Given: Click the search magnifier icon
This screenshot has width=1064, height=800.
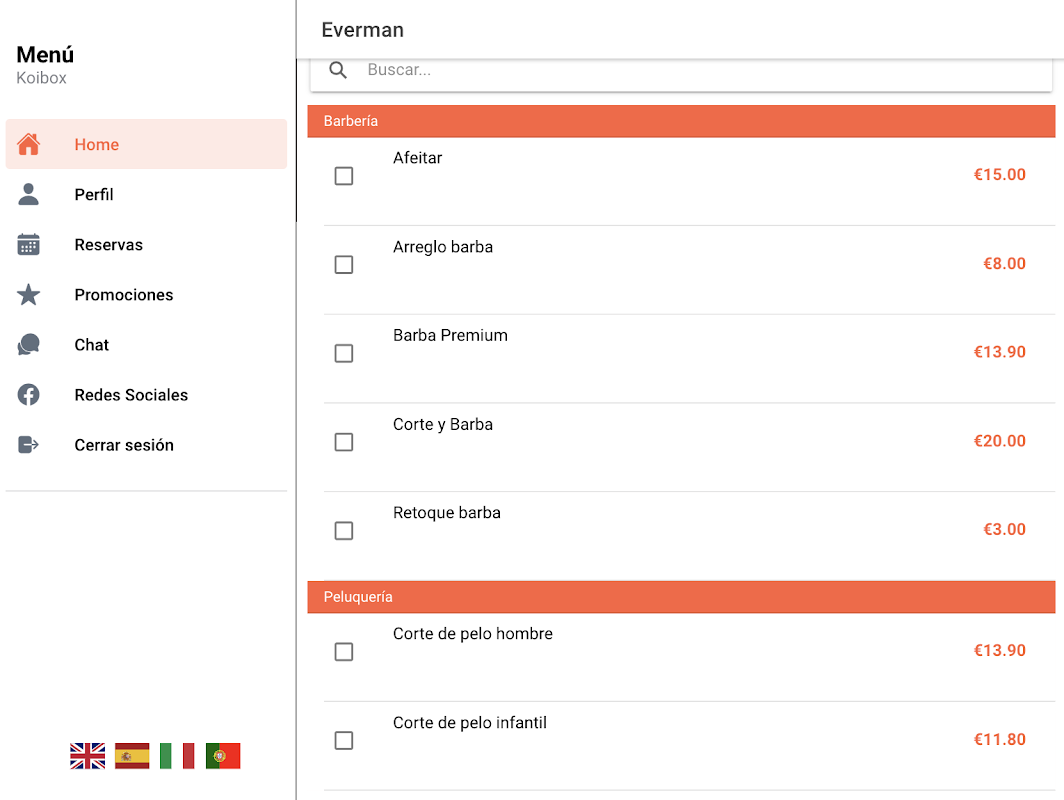Looking at the screenshot, I should (338, 70).
